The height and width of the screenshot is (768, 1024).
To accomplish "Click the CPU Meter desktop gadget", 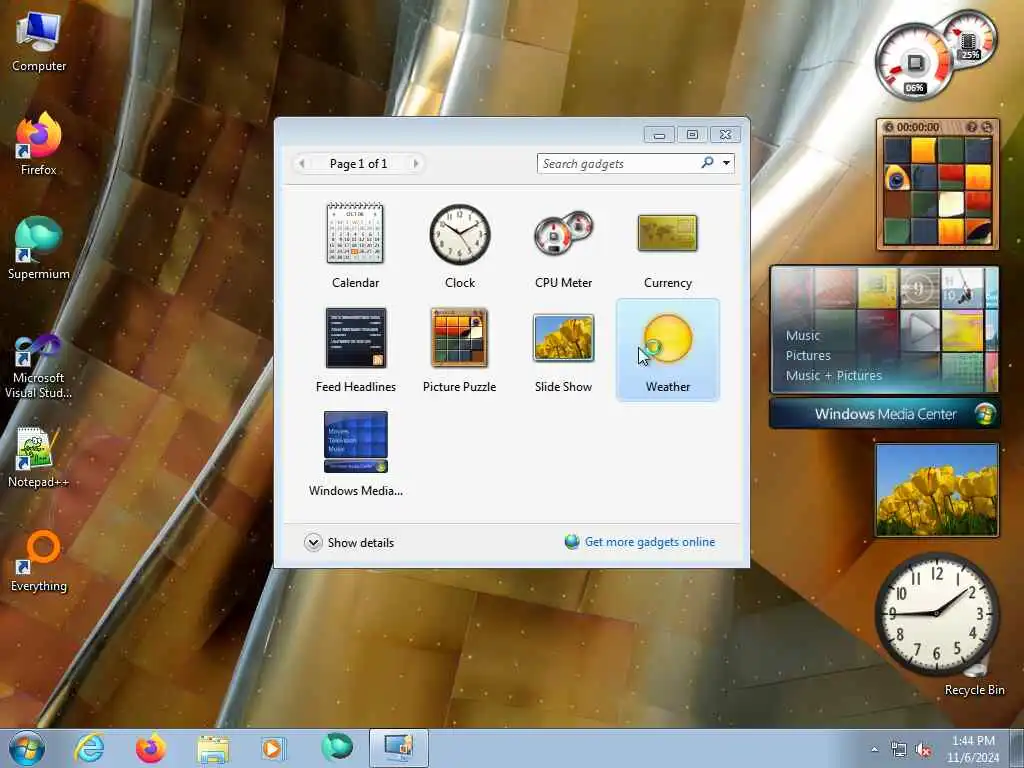I will coord(935,56).
